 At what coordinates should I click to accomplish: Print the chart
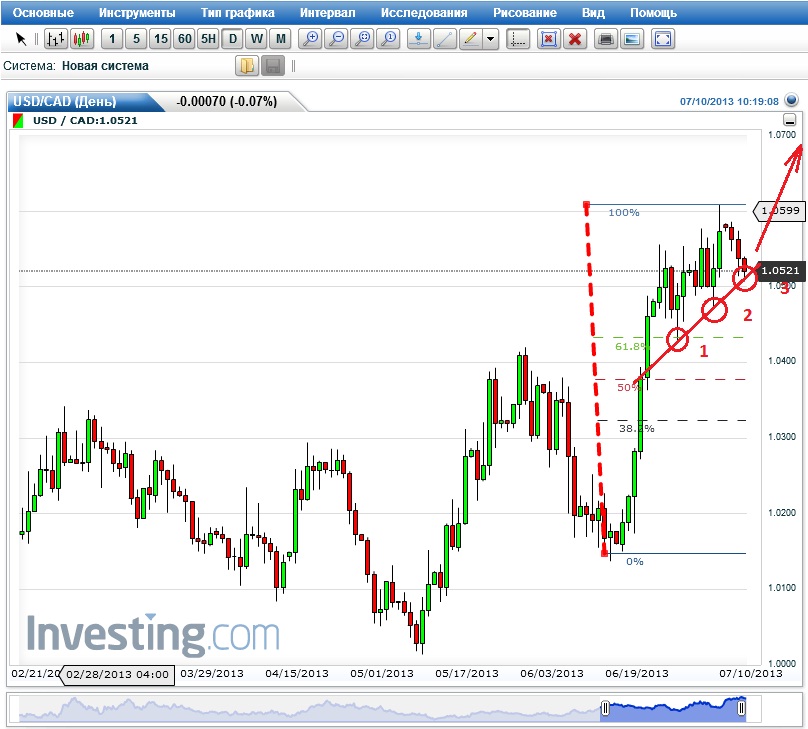[606, 39]
